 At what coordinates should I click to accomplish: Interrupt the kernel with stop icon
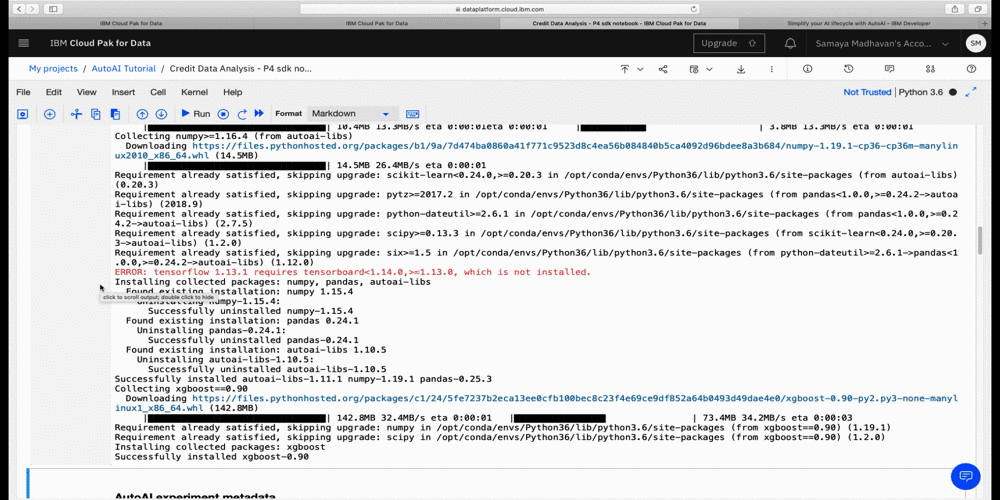(223, 114)
